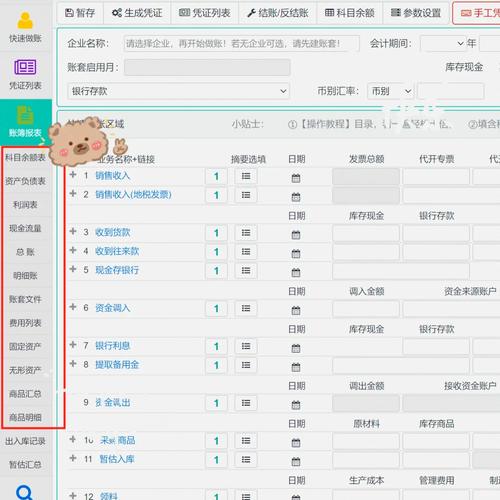Open 参数设置 in top toolbar
500x500 pixels.
coord(416,13)
